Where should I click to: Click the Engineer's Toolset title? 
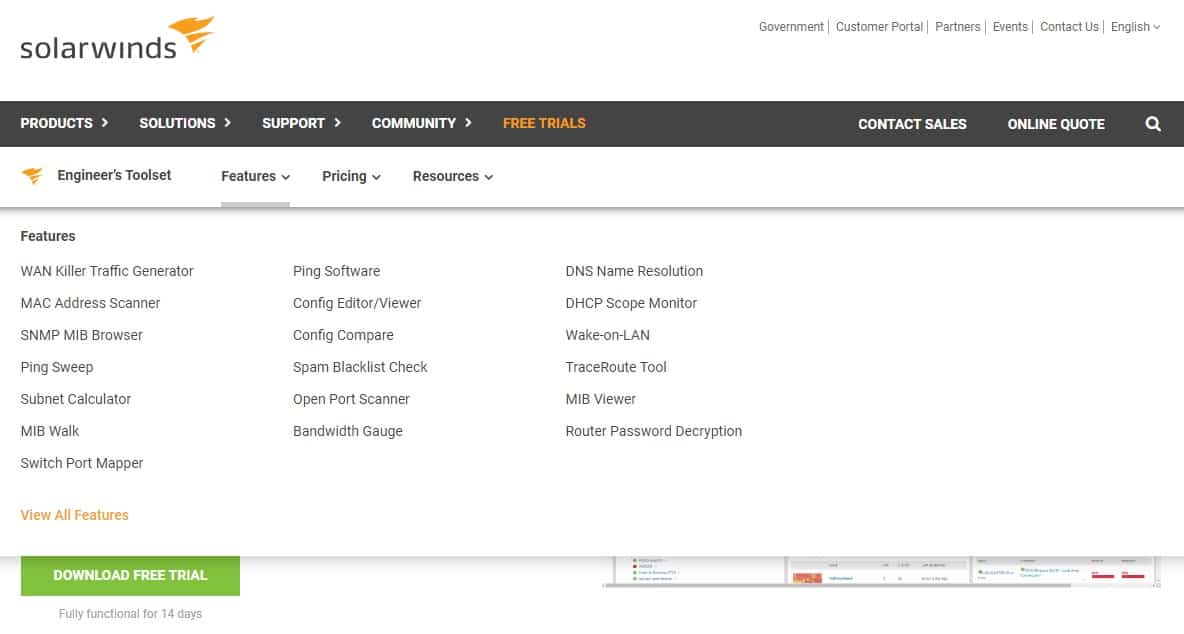[114, 175]
